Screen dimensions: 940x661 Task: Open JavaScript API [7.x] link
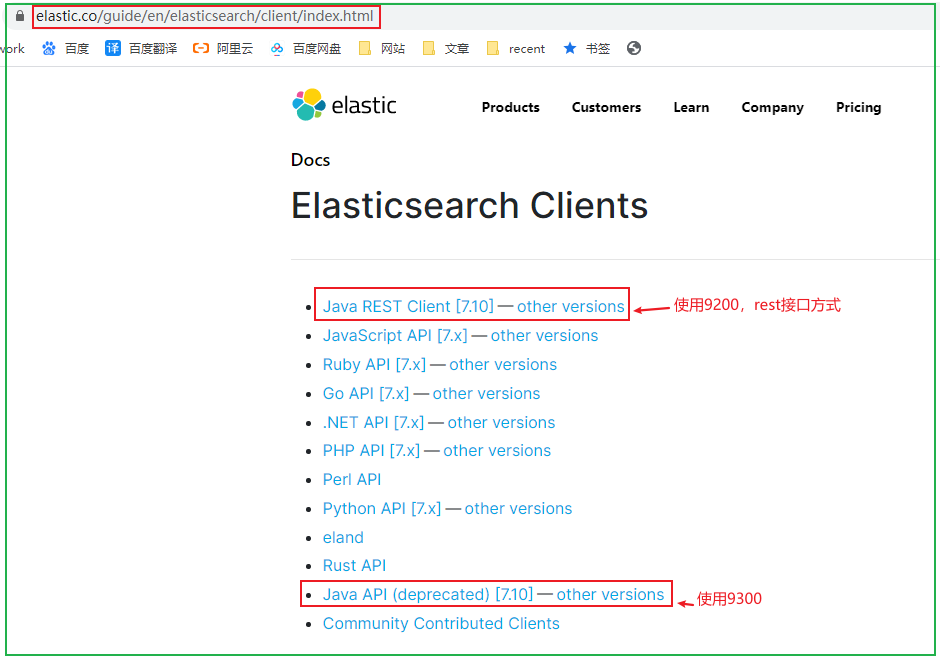(x=395, y=336)
